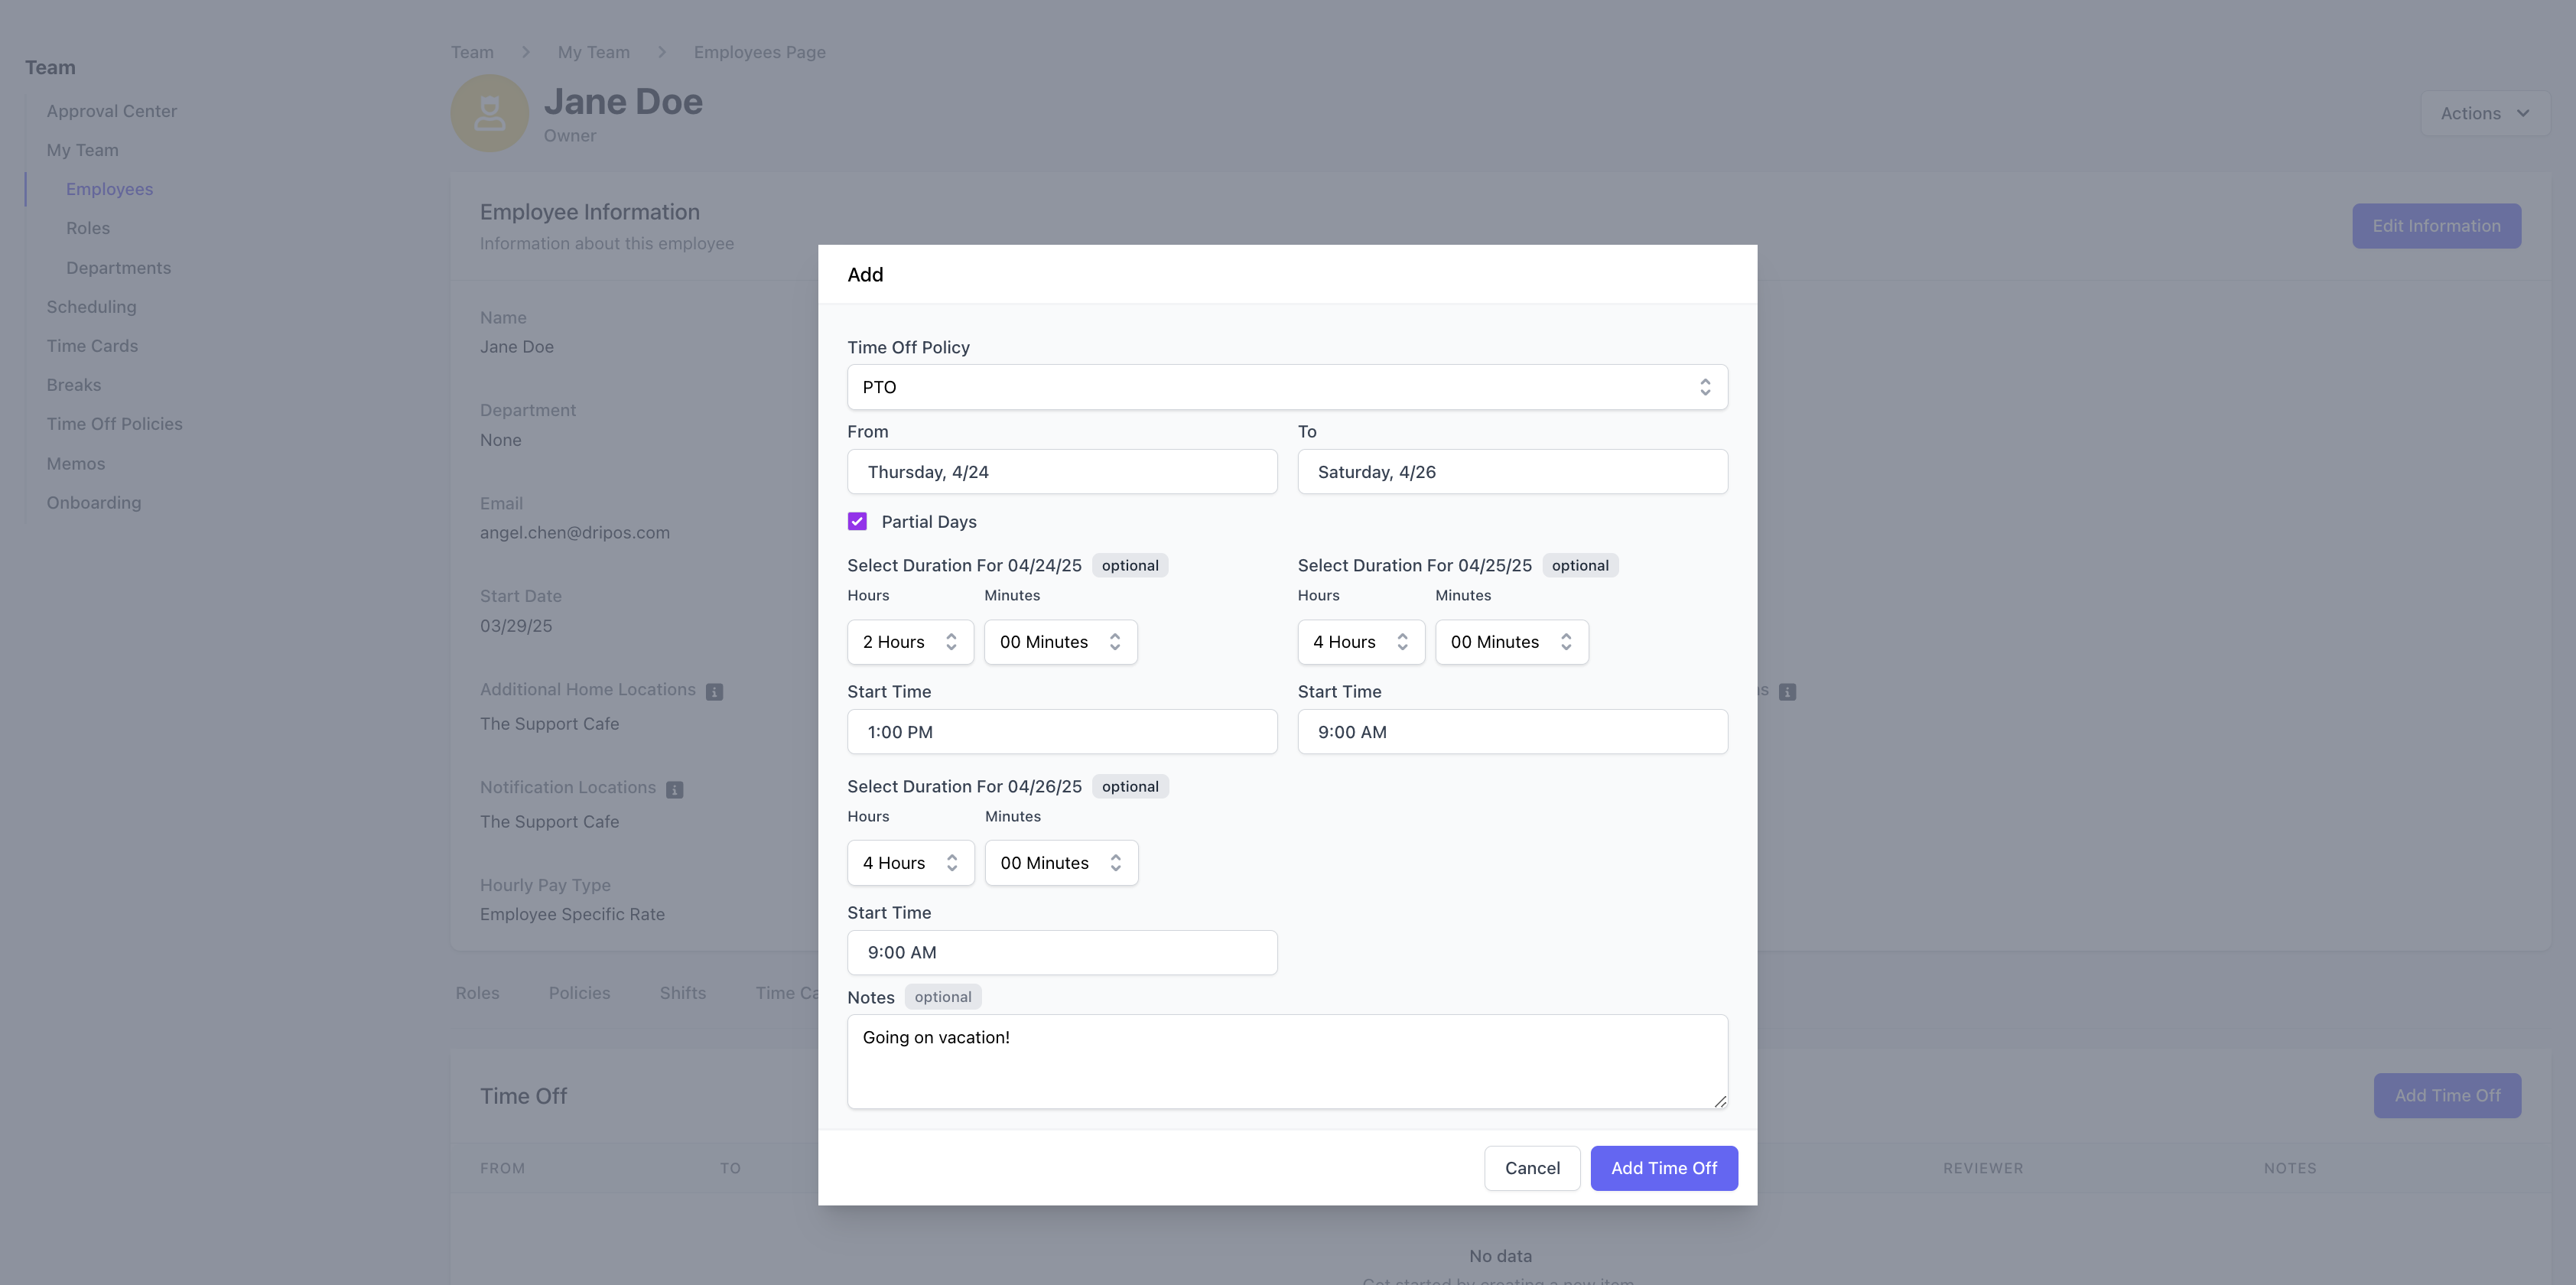
Task: Click breadcrumb chevron after Team
Action: tap(525, 52)
